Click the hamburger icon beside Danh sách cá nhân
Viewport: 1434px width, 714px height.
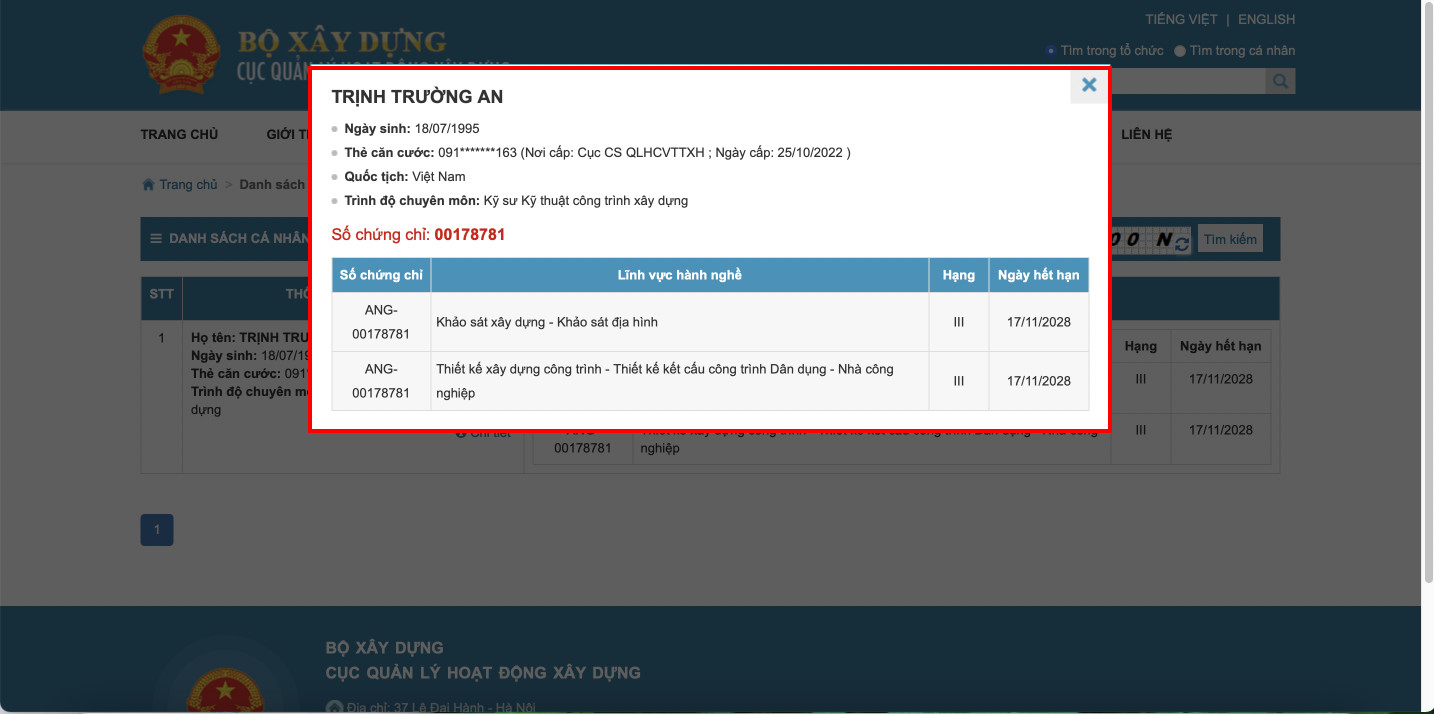(x=156, y=239)
